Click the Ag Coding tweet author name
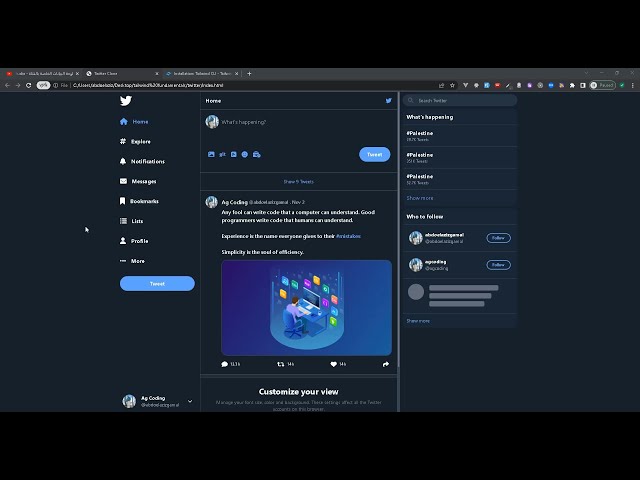The width and height of the screenshot is (640, 480). click(234, 202)
